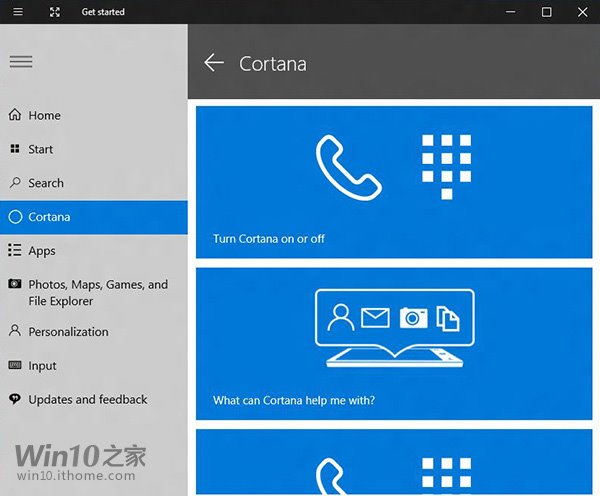Click the Input keyboard icon
Image resolution: width=600 pixels, height=496 pixels.
click(x=15, y=365)
